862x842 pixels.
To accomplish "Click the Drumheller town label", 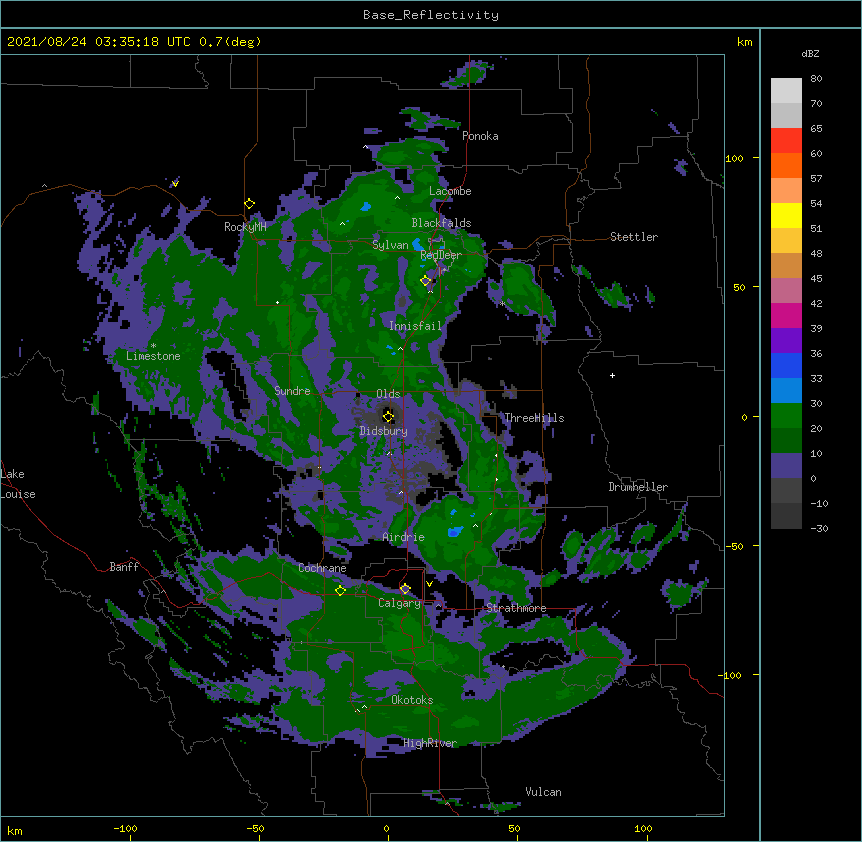I will click(x=638, y=487).
